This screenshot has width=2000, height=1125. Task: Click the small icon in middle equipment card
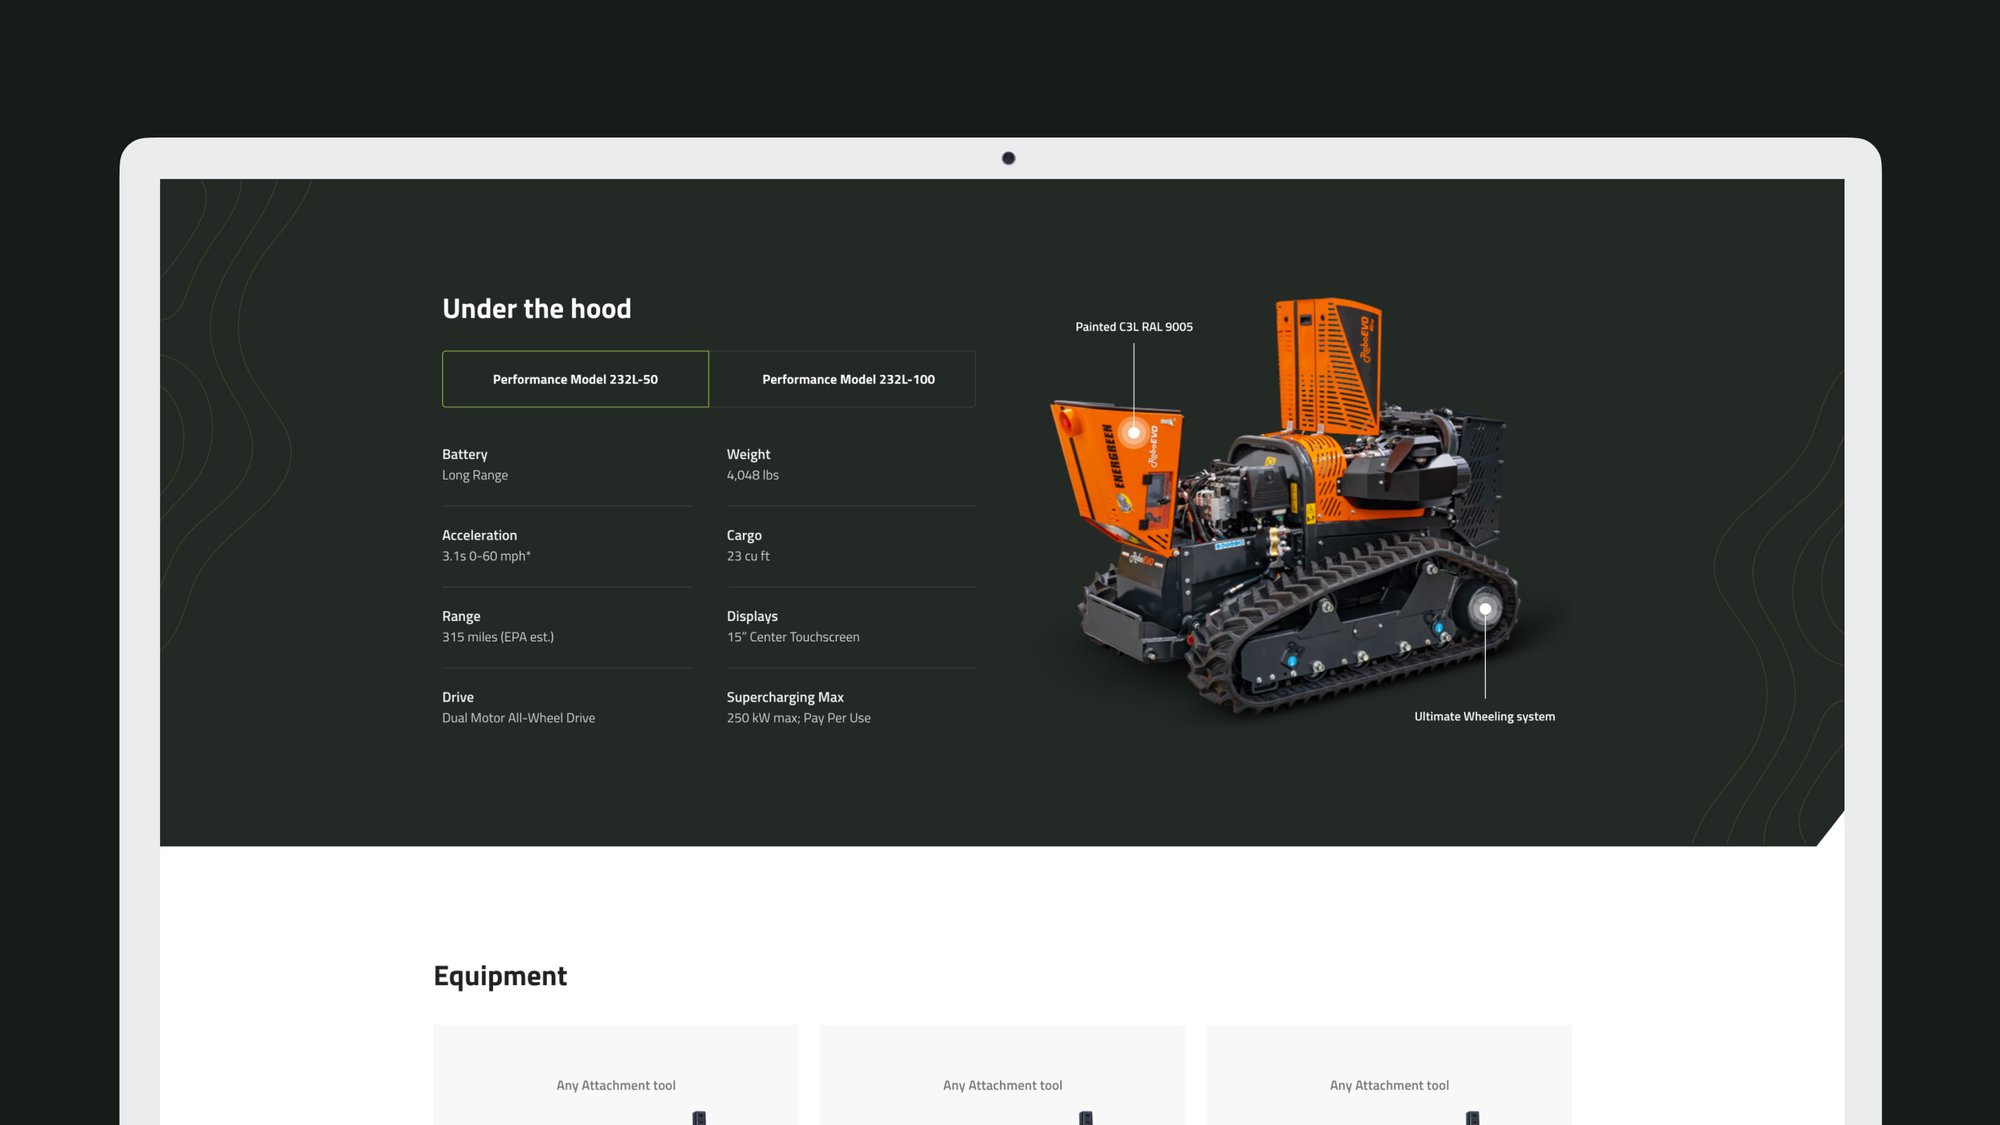[x=1086, y=1117]
